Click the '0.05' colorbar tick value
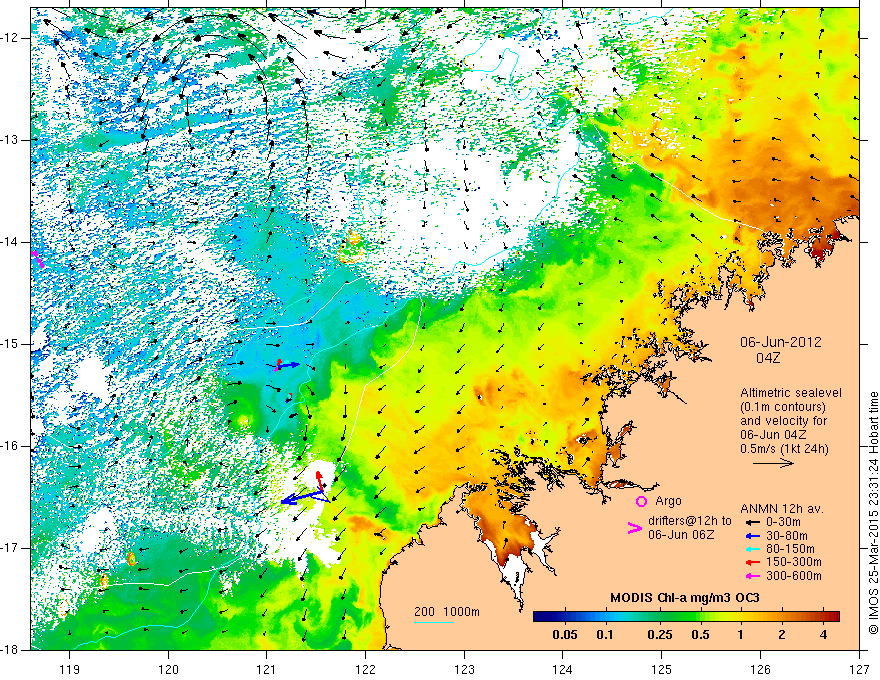Image resolution: width=880 pixels, height=680 pixels. pyautogui.click(x=565, y=635)
